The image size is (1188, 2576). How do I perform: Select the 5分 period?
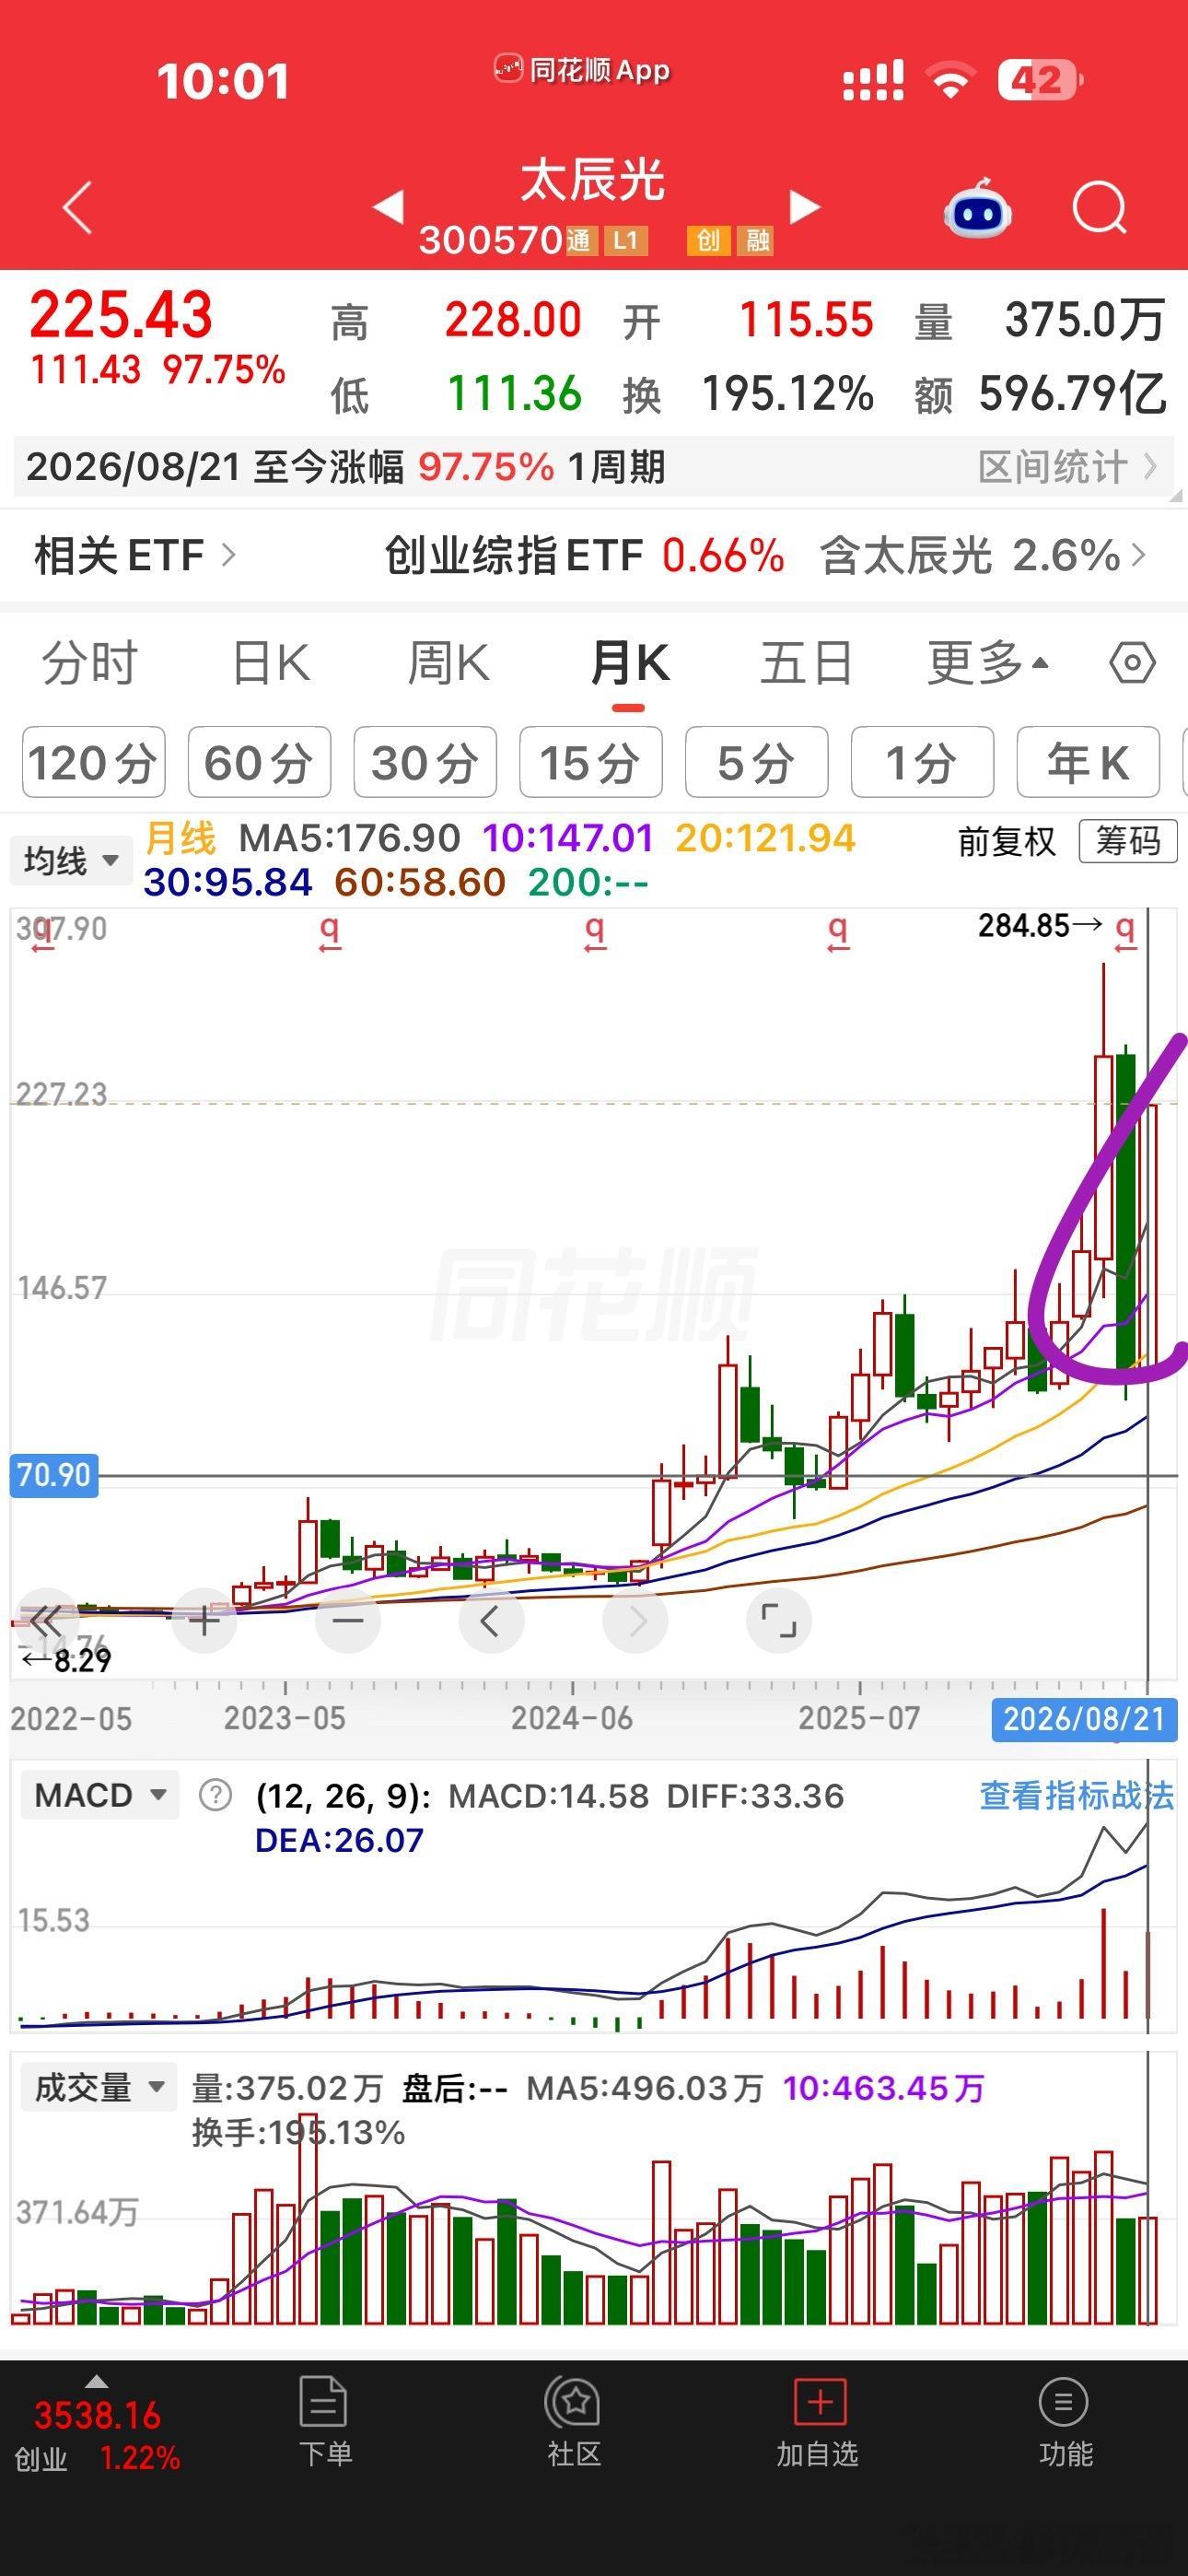(x=756, y=762)
